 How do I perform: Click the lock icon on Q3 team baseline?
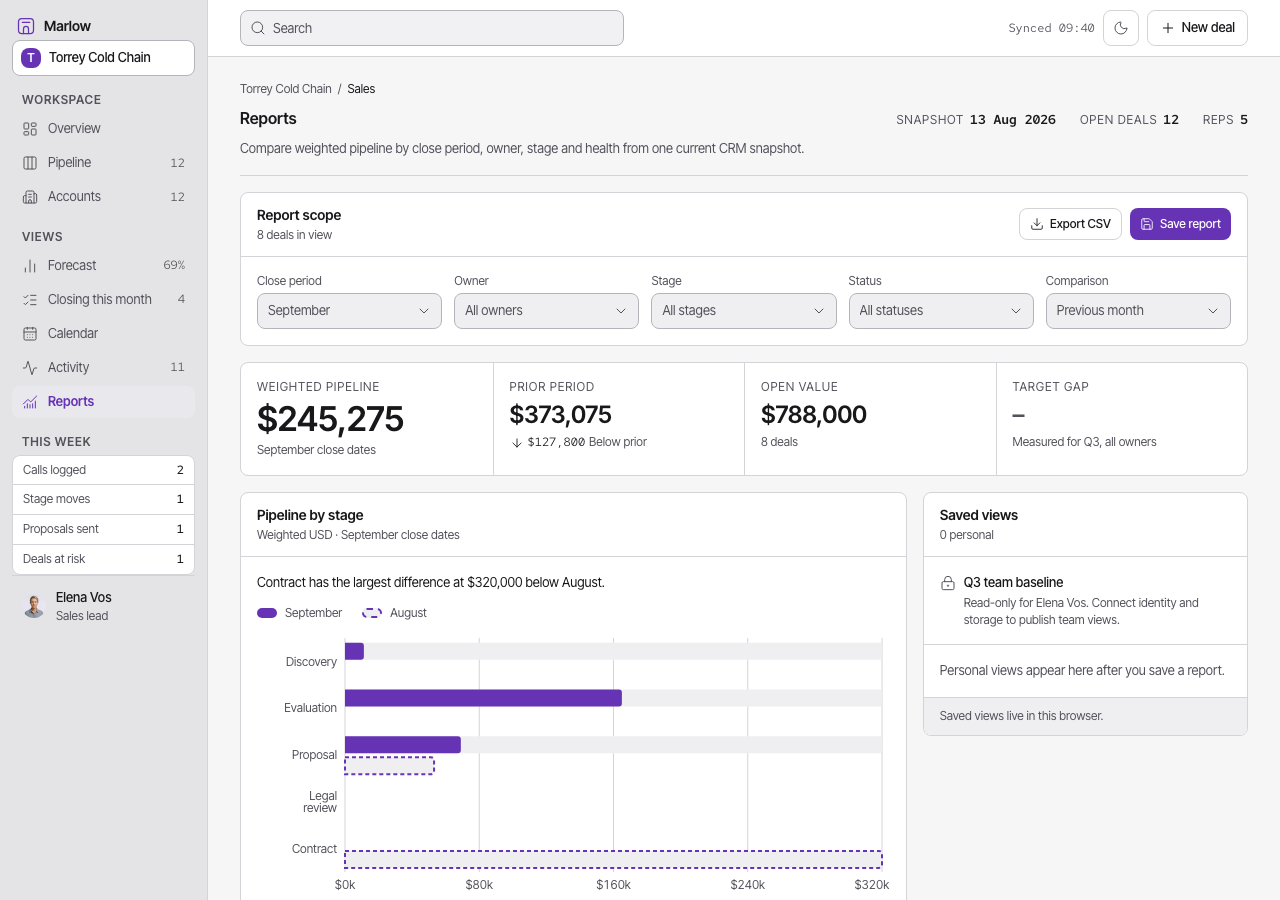tap(948, 583)
